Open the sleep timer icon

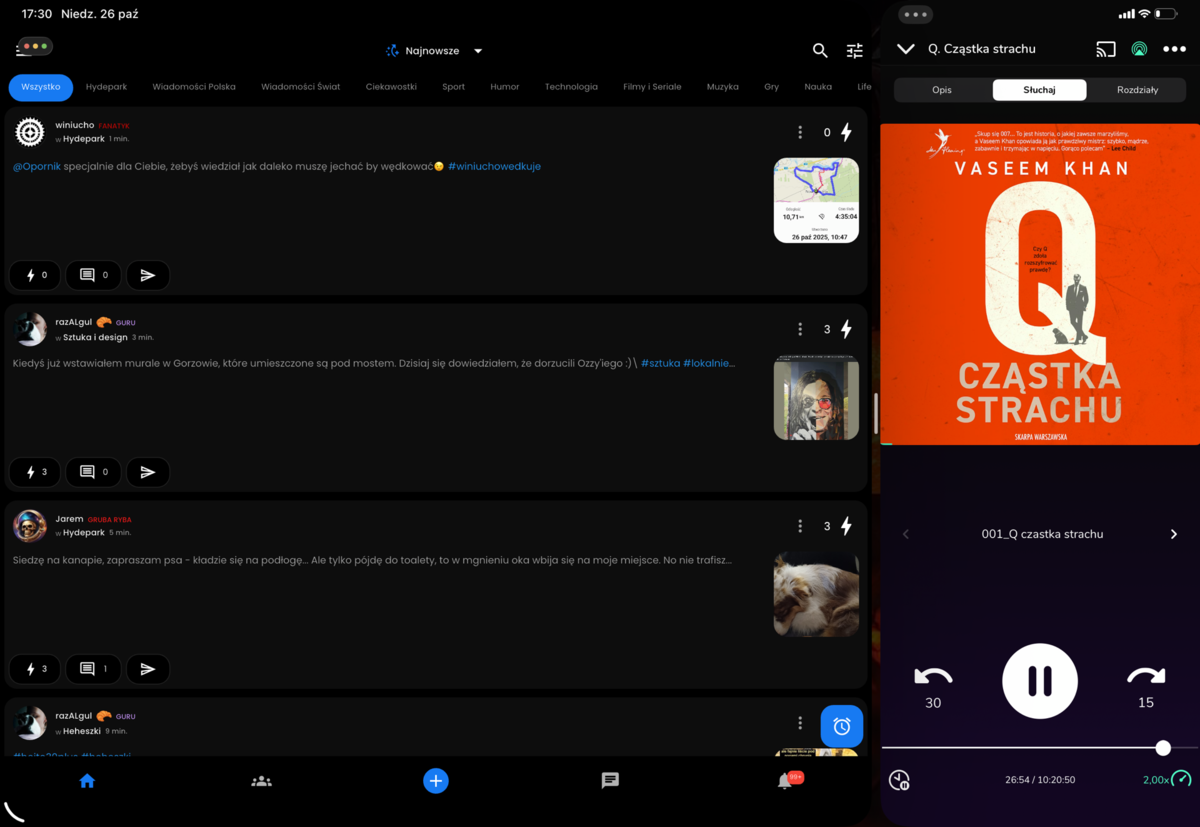click(x=899, y=780)
